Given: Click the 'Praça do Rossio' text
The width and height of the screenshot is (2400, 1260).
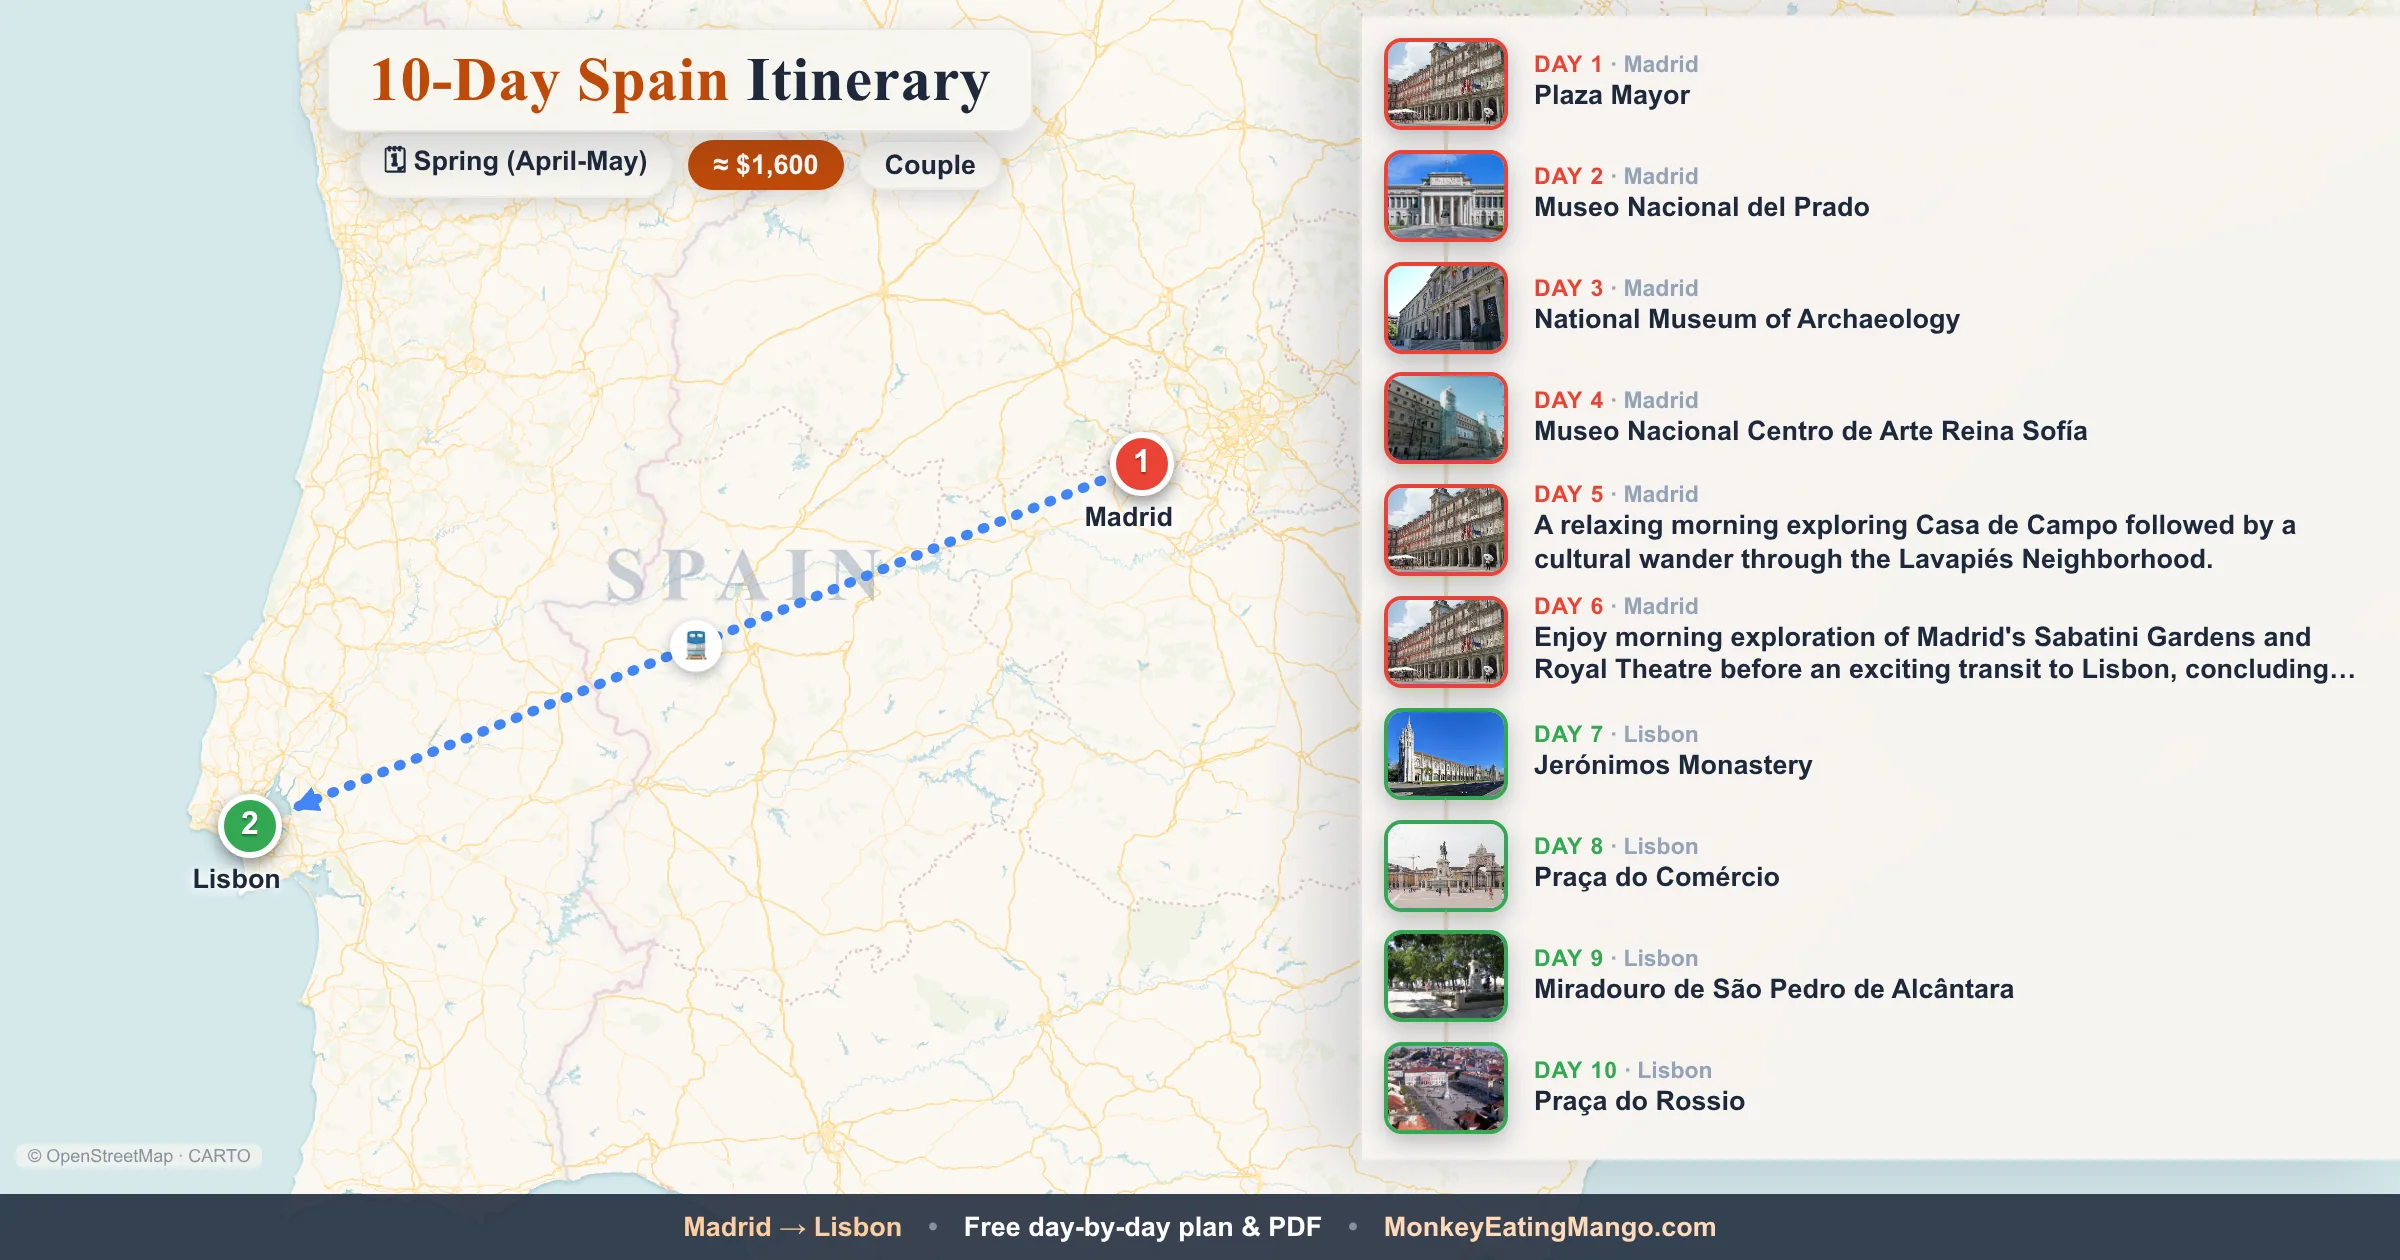Looking at the screenshot, I should [1640, 1102].
